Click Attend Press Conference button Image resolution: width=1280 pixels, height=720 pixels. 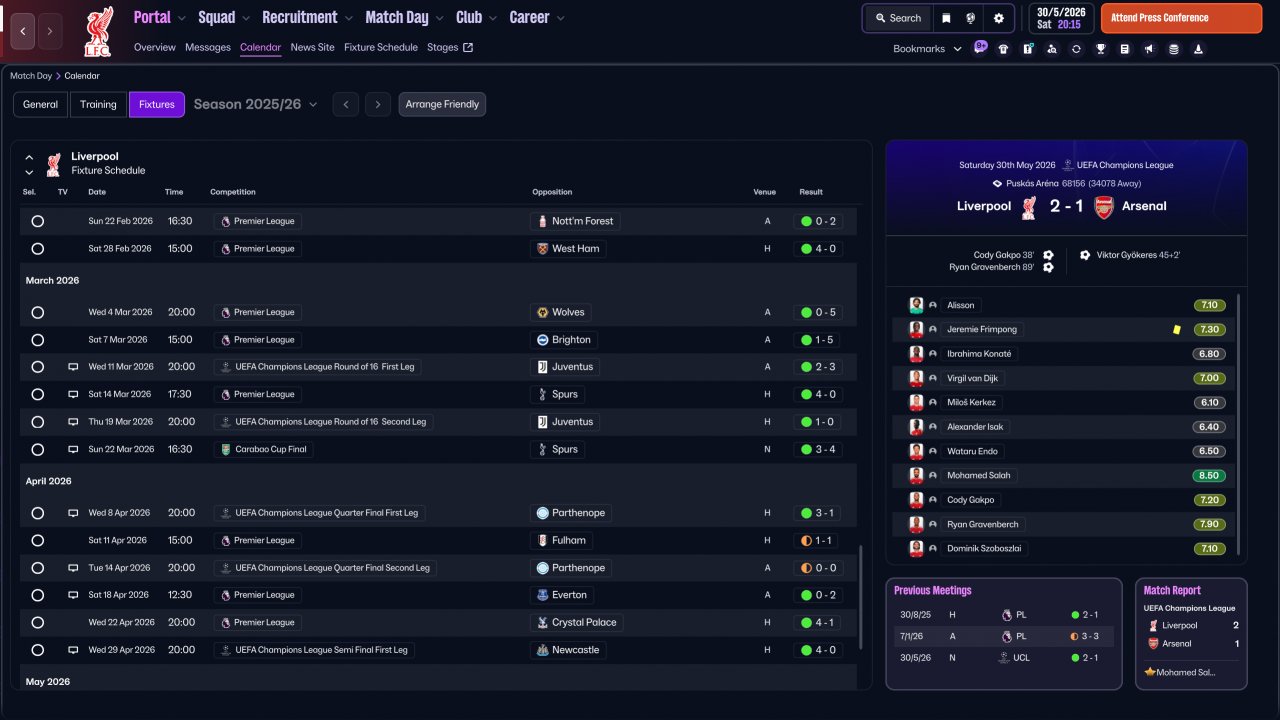pyautogui.click(x=1181, y=18)
